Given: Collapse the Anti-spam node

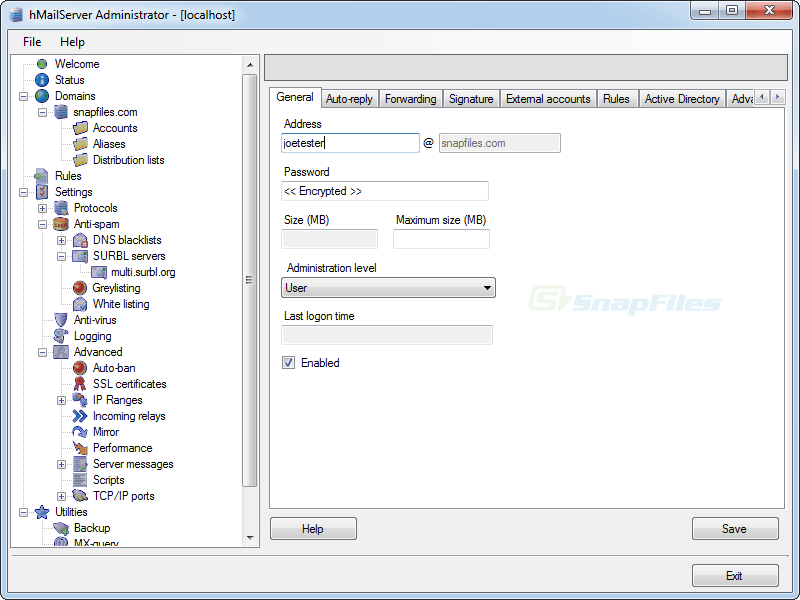Looking at the screenshot, I should [x=42, y=224].
